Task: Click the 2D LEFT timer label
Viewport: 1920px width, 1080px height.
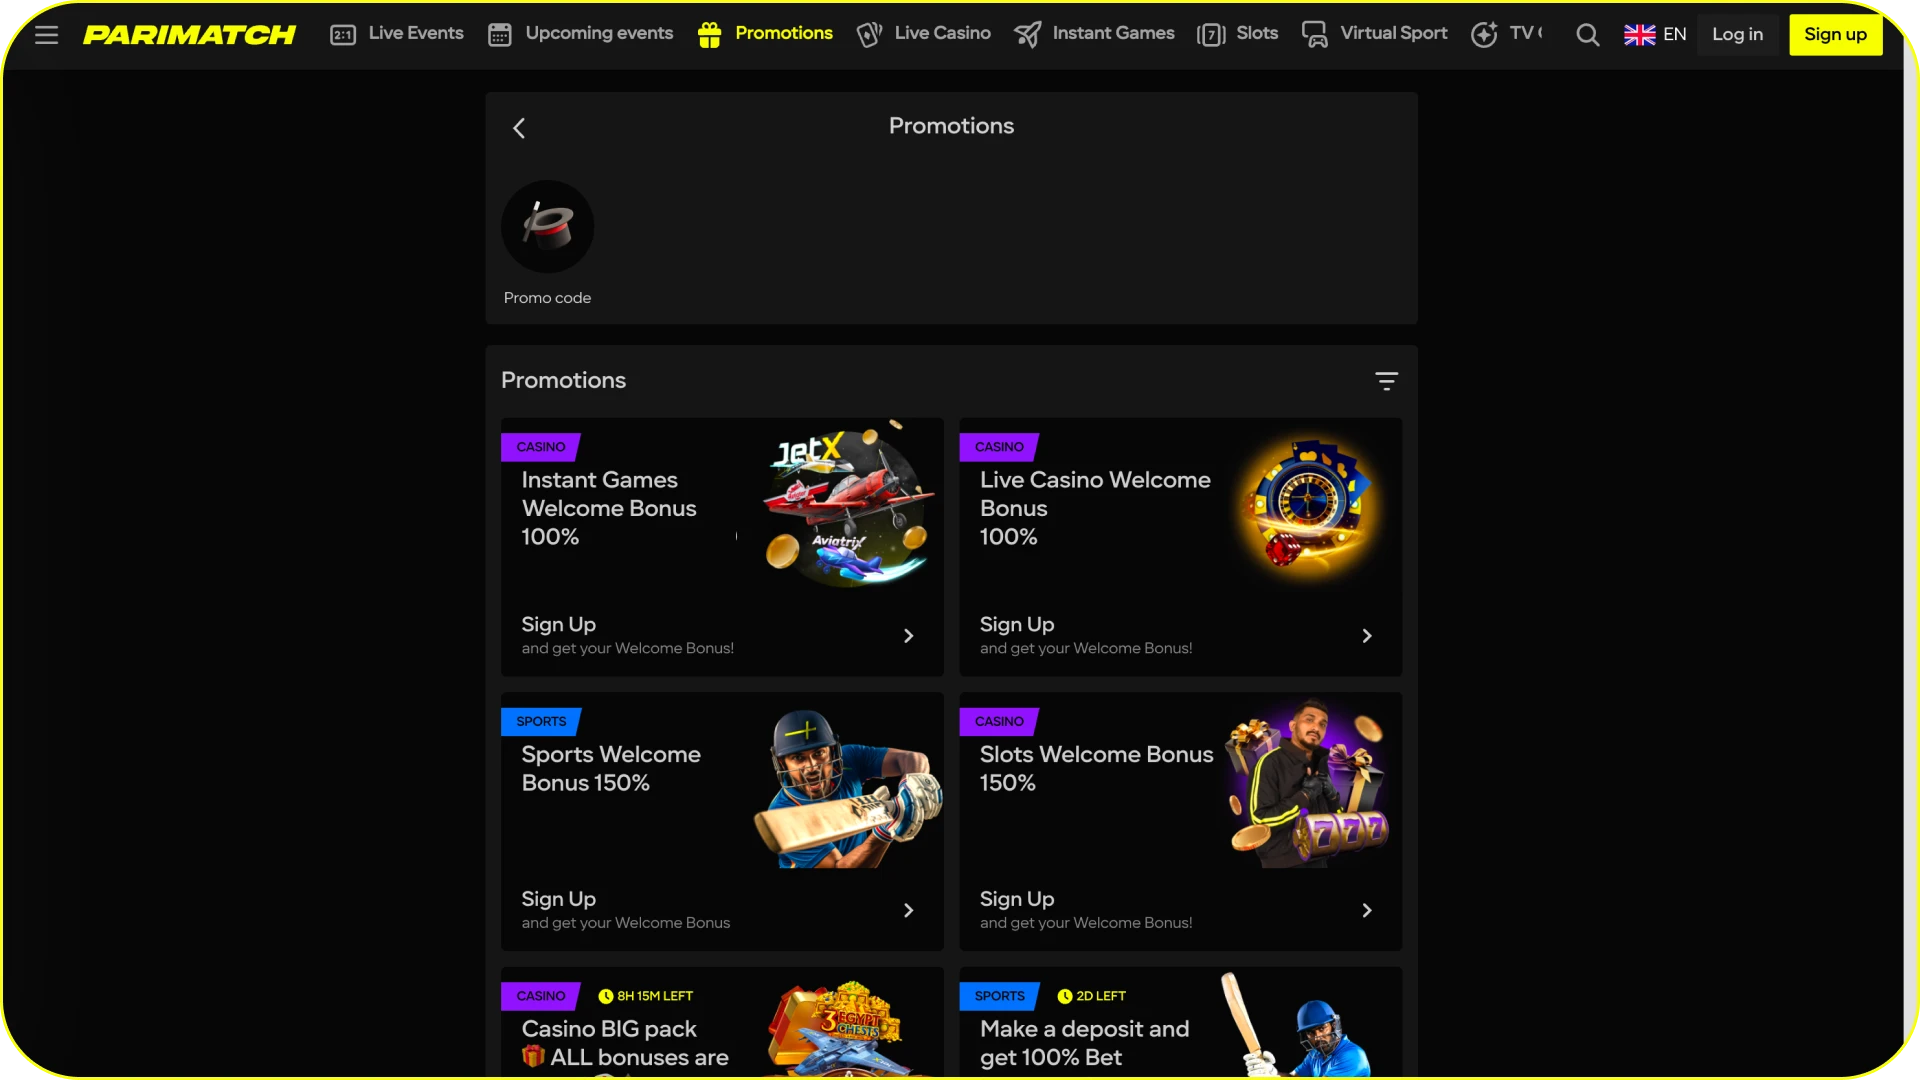Action: click(x=1101, y=996)
